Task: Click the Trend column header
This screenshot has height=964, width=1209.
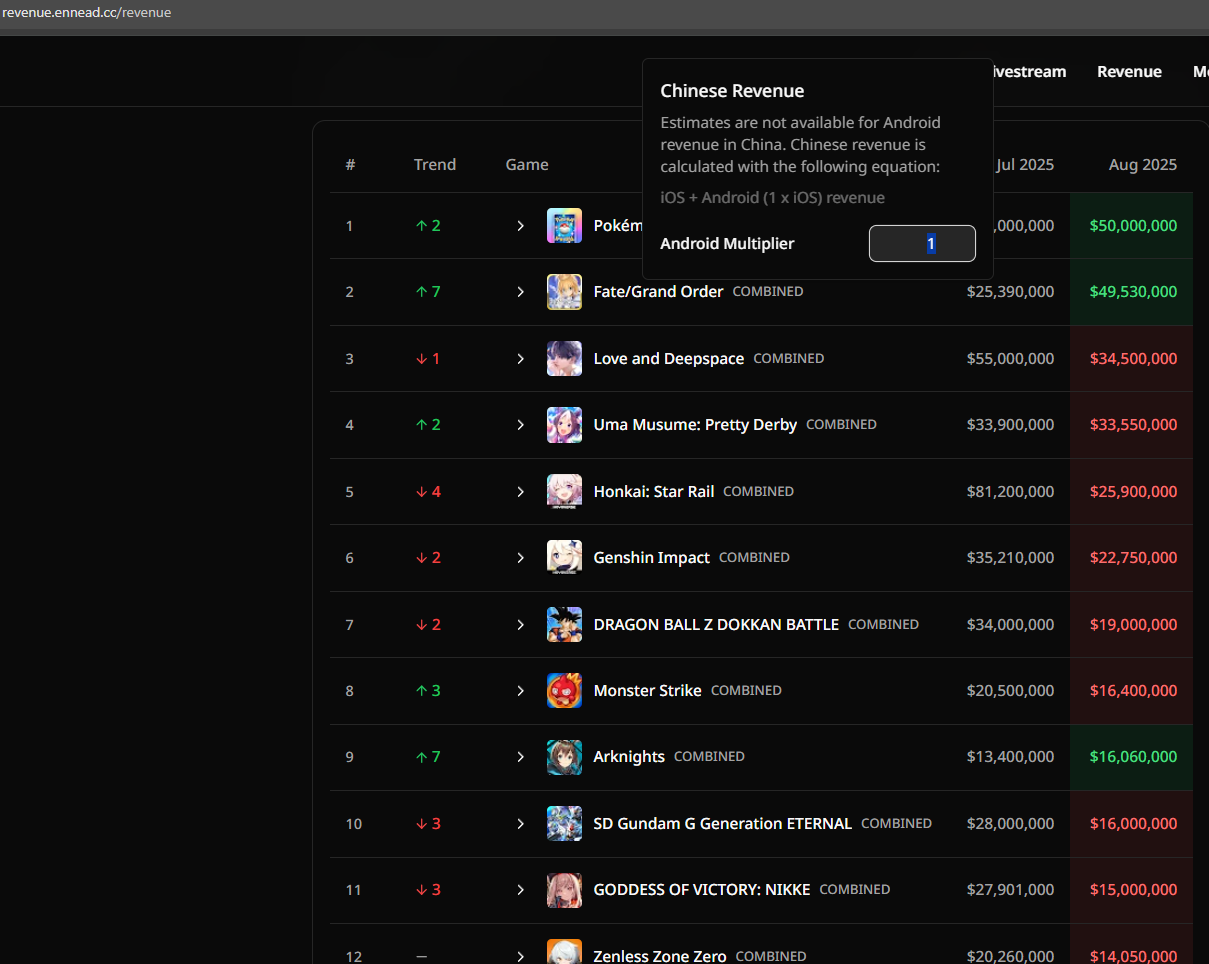Action: pos(435,165)
